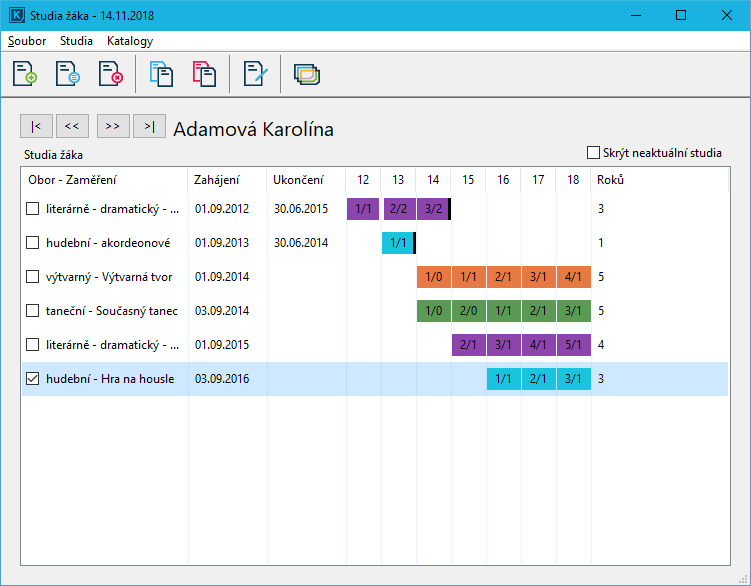Click the study details document icon

[68, 74]
